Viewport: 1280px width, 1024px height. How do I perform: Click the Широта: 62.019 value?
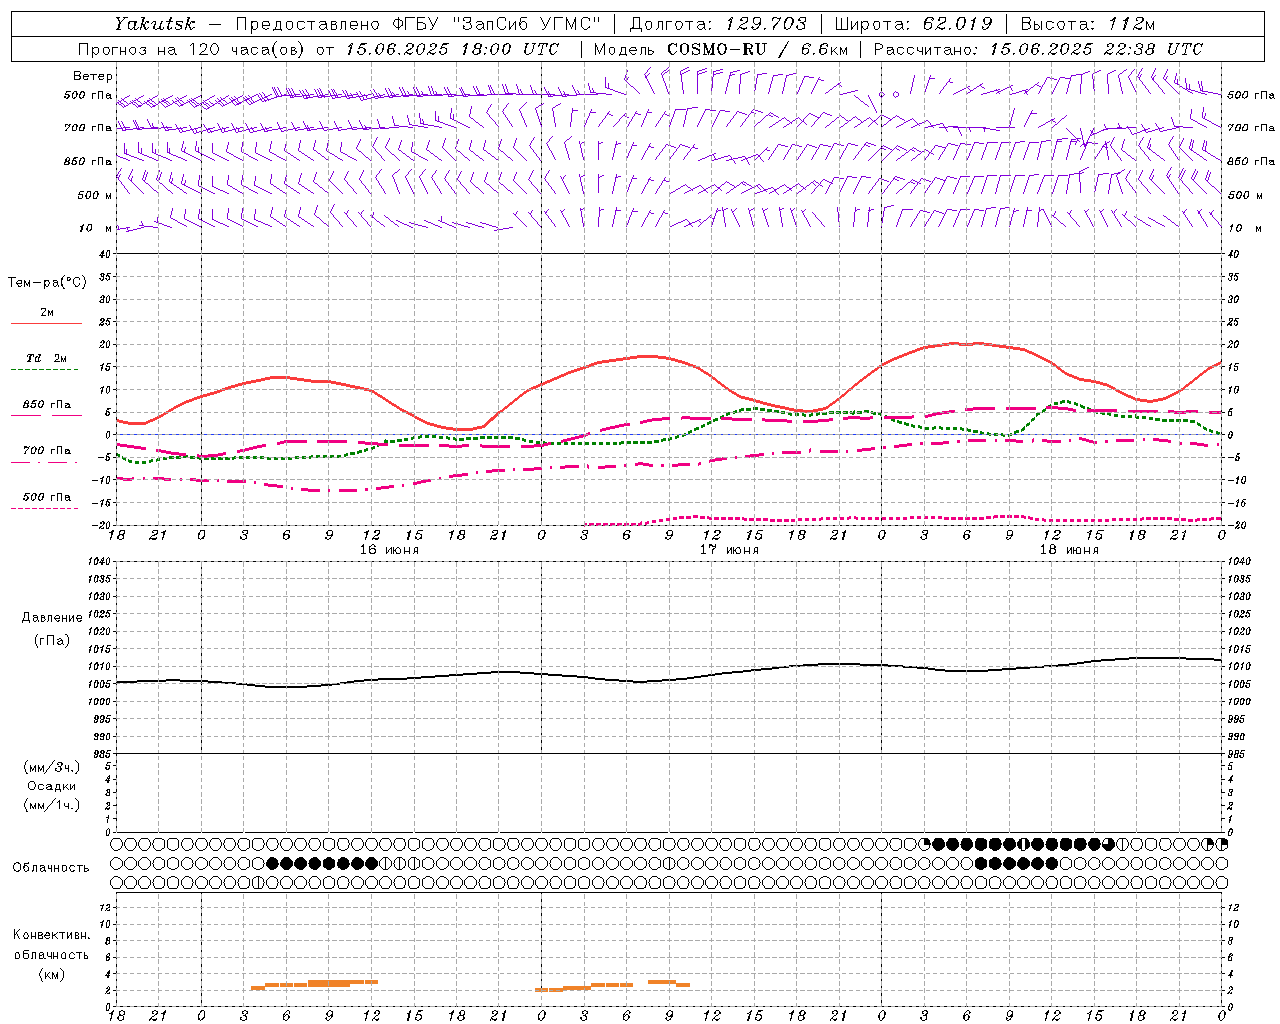(913, 24)
